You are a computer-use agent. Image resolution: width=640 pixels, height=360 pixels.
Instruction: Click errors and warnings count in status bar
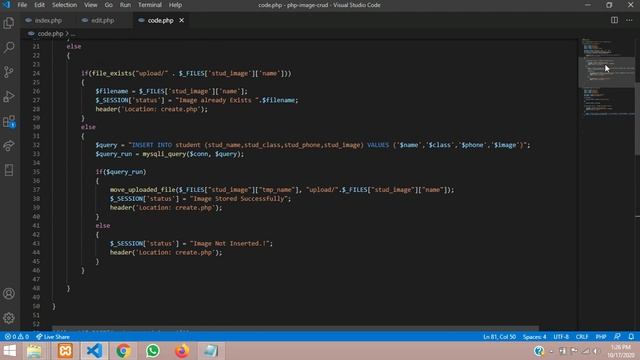(17, 337)
